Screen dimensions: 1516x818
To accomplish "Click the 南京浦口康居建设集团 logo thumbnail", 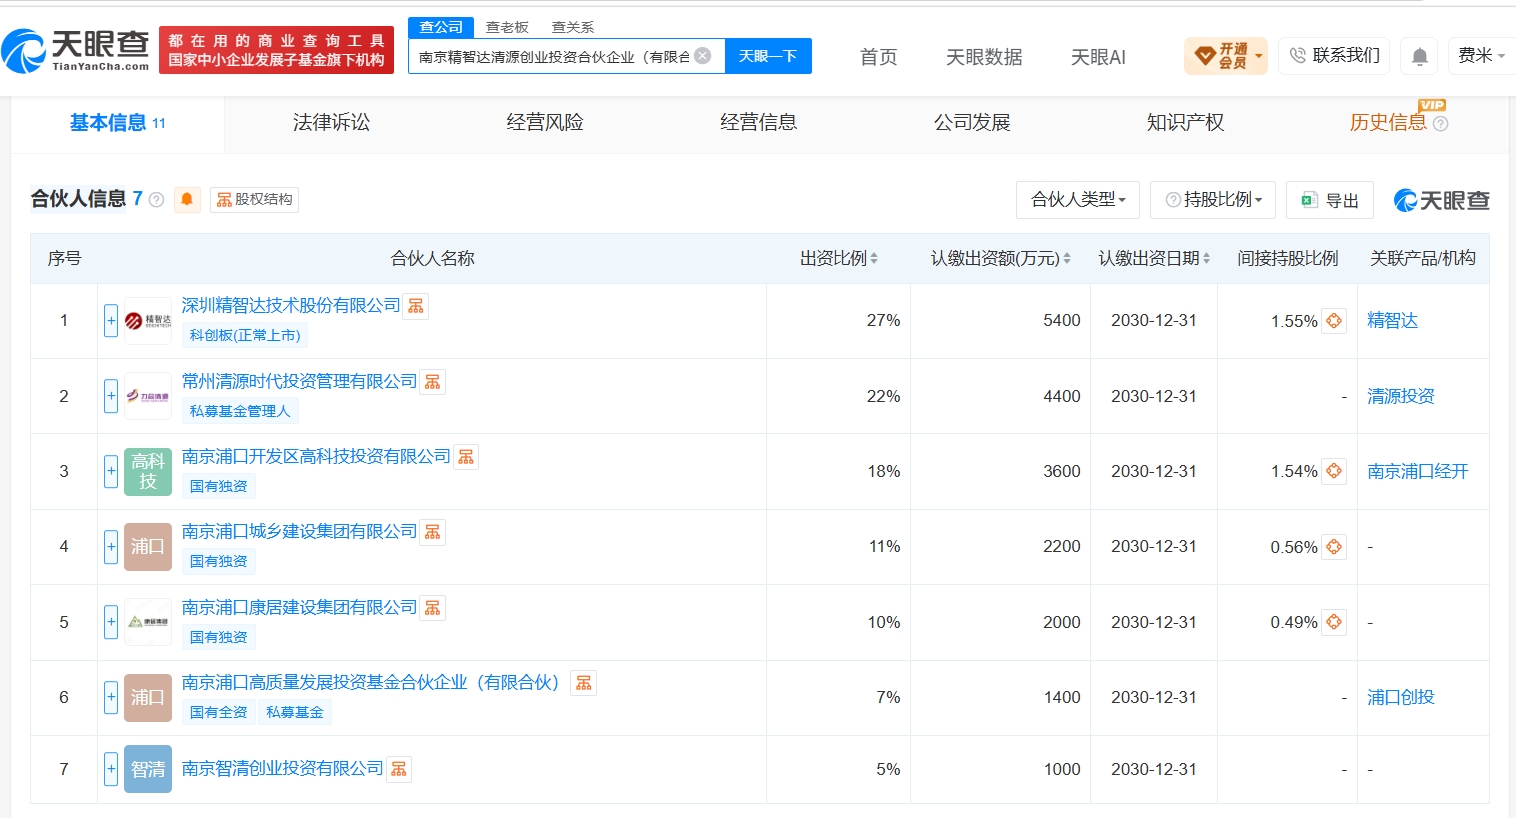I will tap(148, 622).
